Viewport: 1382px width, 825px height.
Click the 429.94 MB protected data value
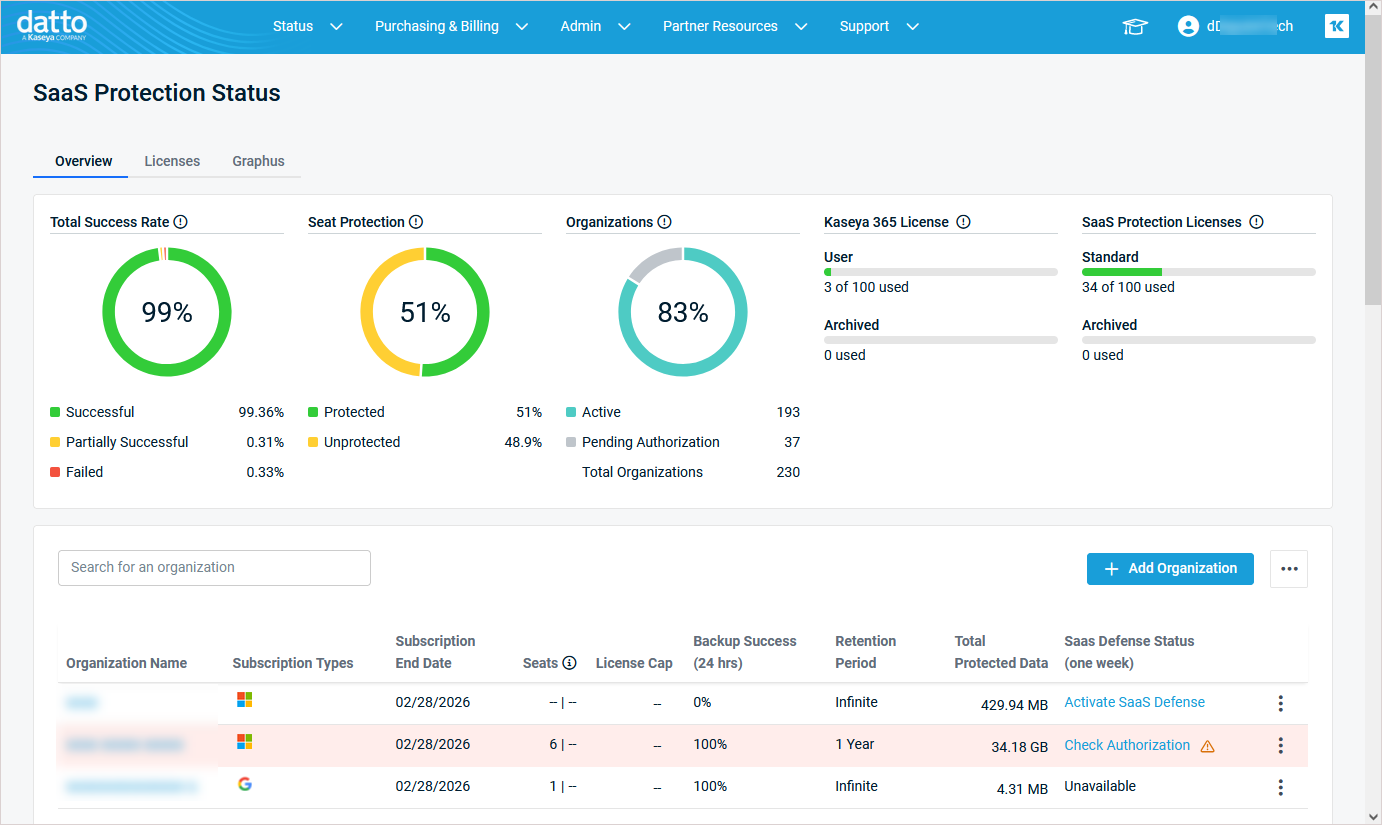(1014, 705)
